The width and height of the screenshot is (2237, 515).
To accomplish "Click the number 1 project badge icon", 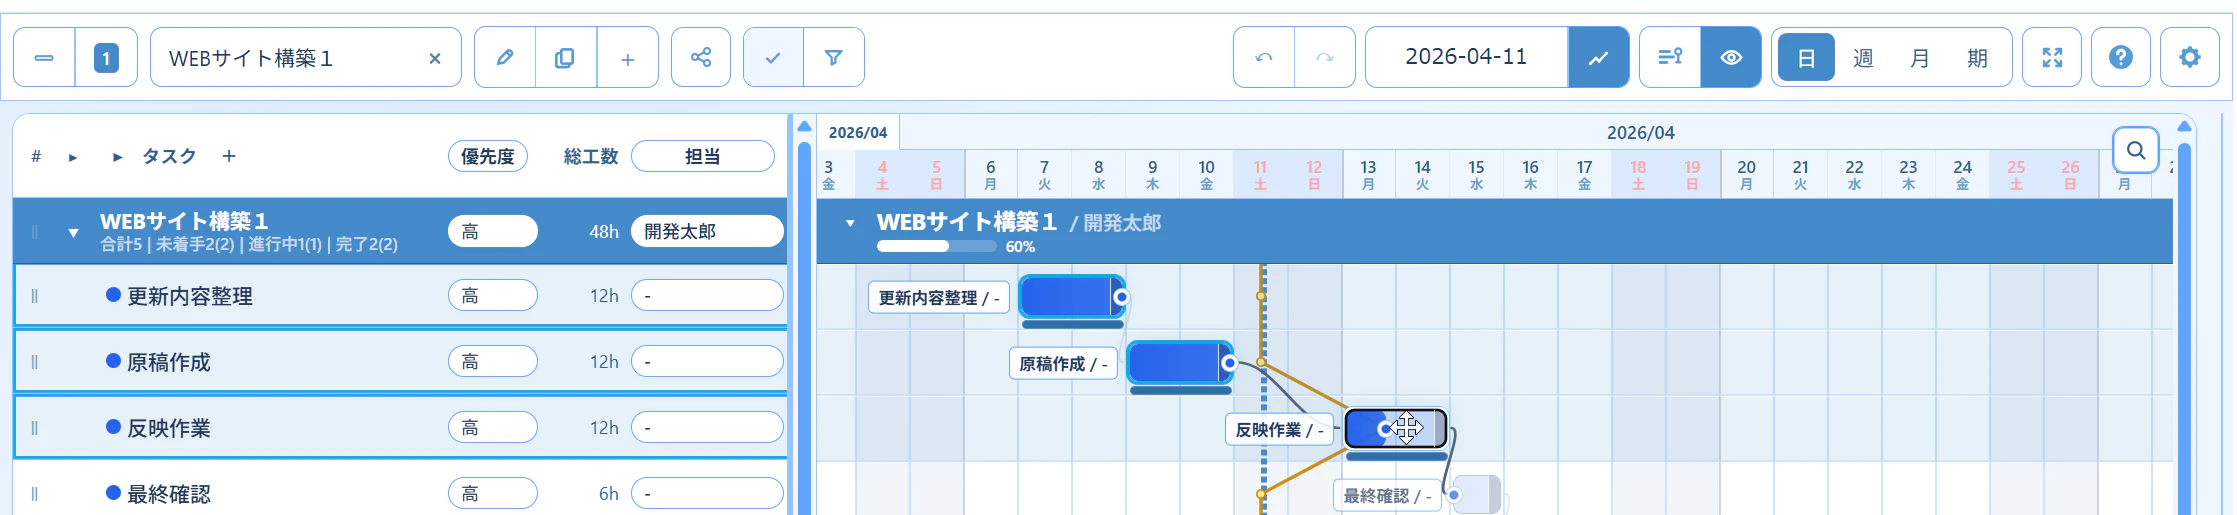I will click(106, 58).
